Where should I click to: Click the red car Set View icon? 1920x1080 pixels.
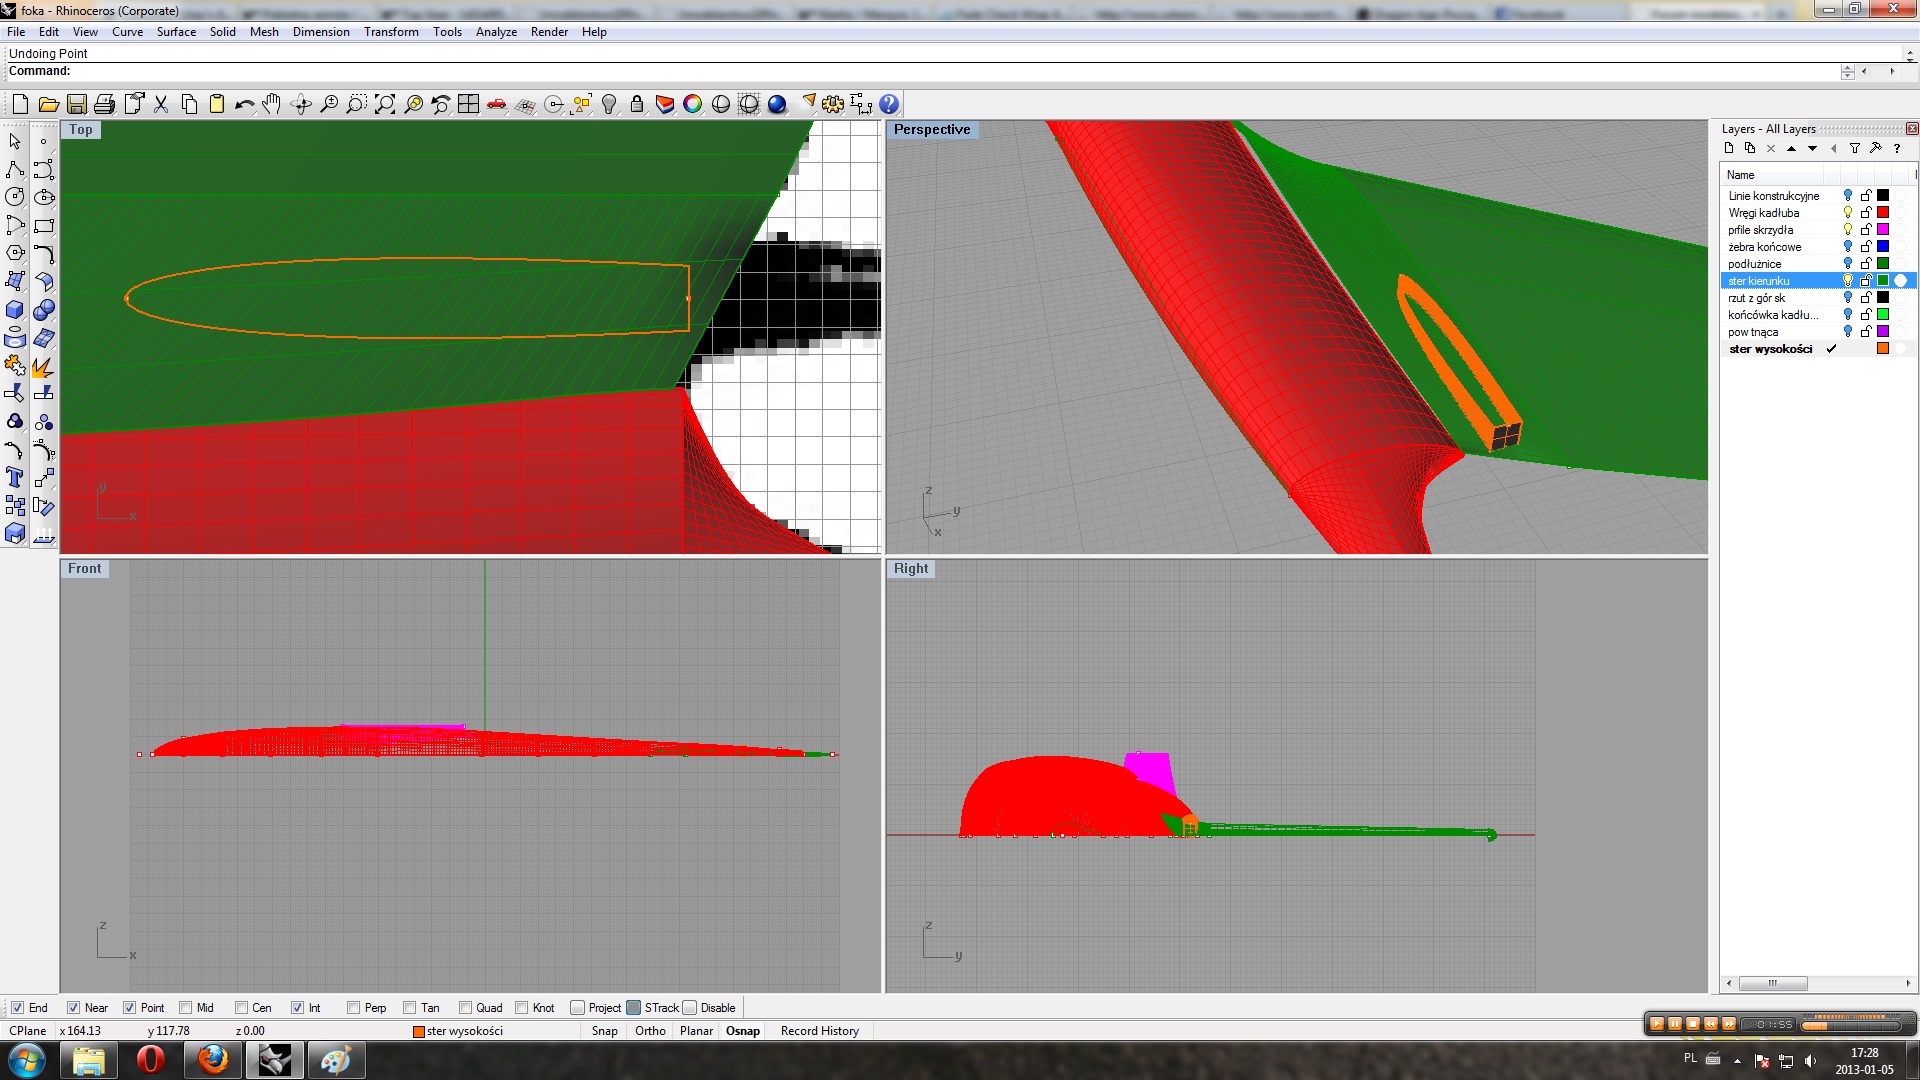click(x=497, y=104)
